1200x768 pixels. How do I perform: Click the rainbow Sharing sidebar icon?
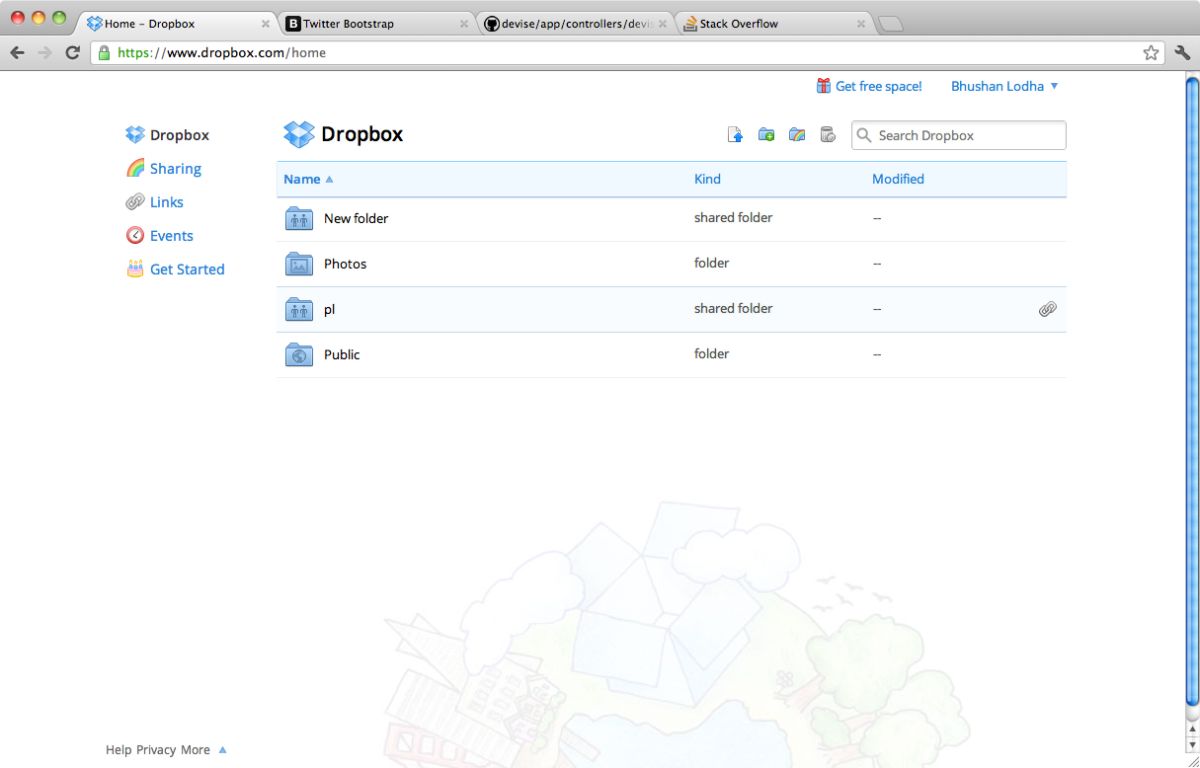[135, 168]
